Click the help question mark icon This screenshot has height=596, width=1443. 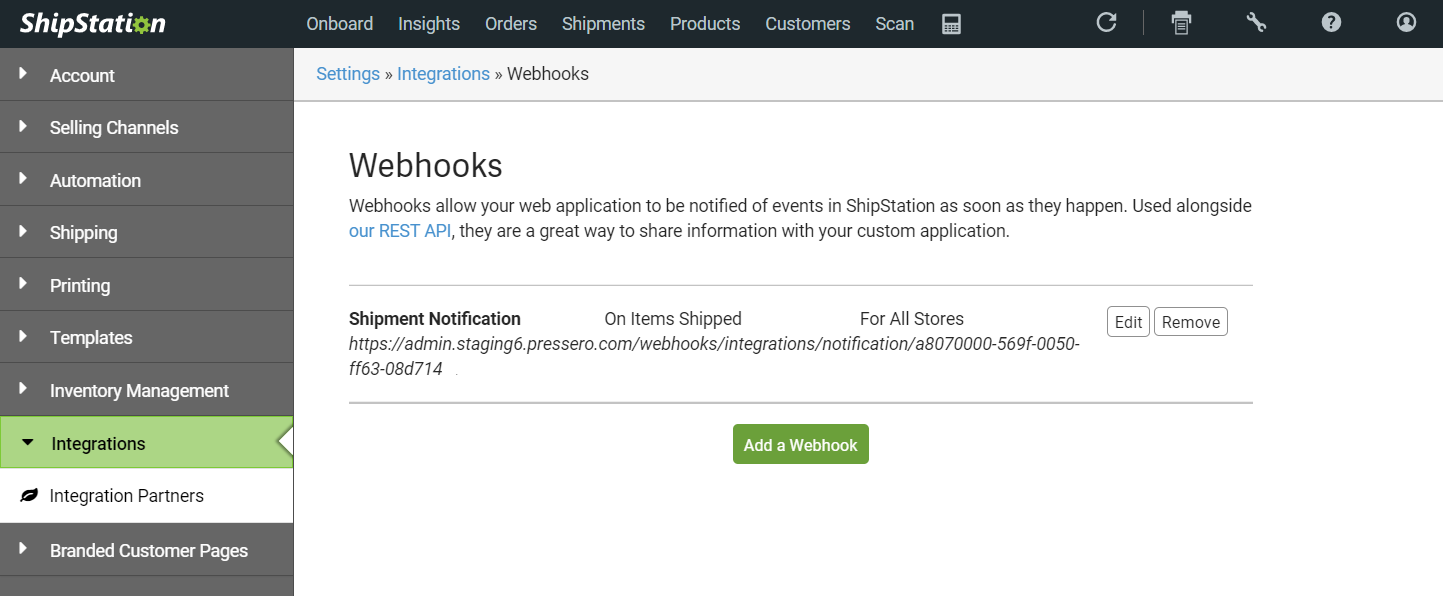[x=1331, y=22]
